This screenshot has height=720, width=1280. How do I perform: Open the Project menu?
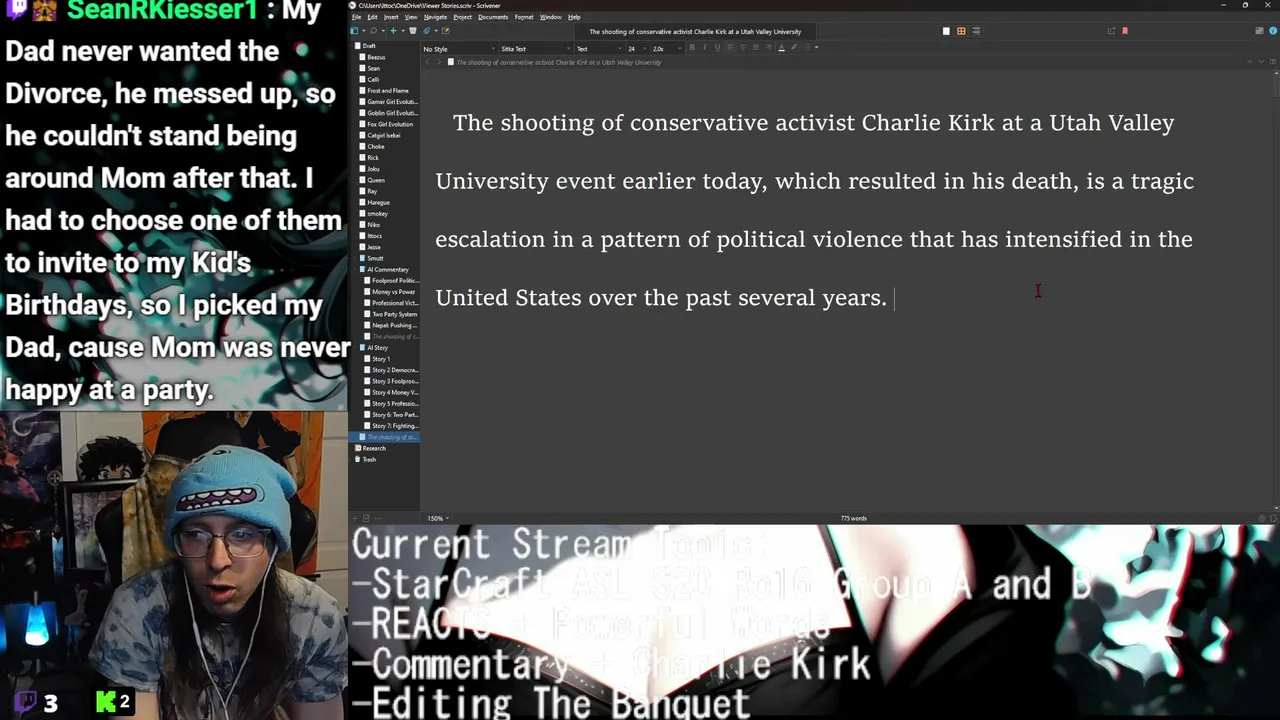(462, 17)
